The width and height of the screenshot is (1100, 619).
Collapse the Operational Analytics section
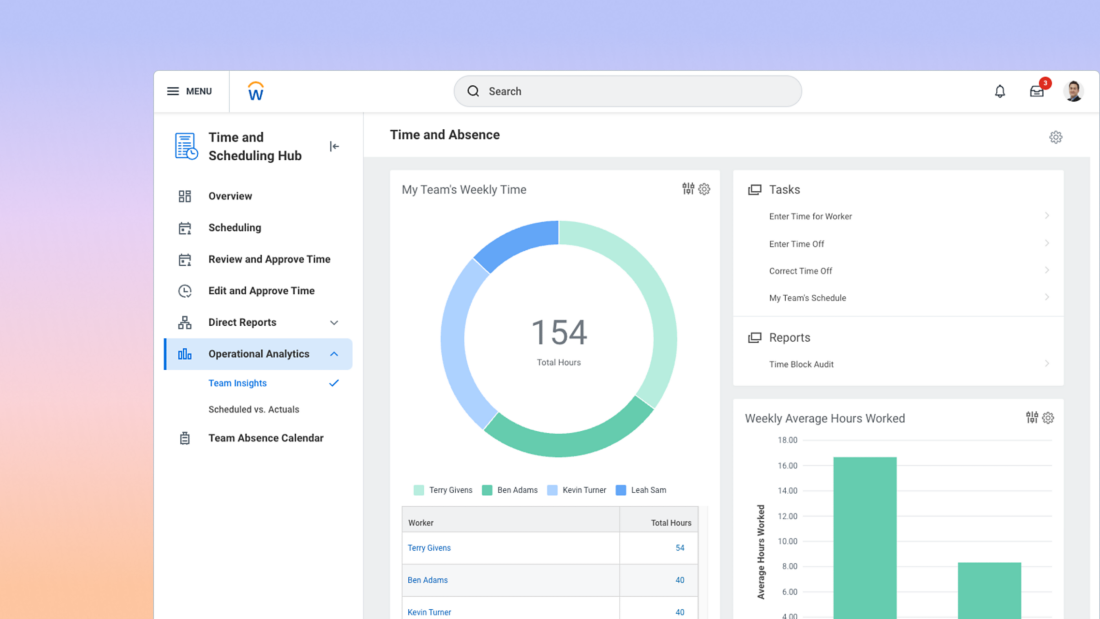click(334, 354)
